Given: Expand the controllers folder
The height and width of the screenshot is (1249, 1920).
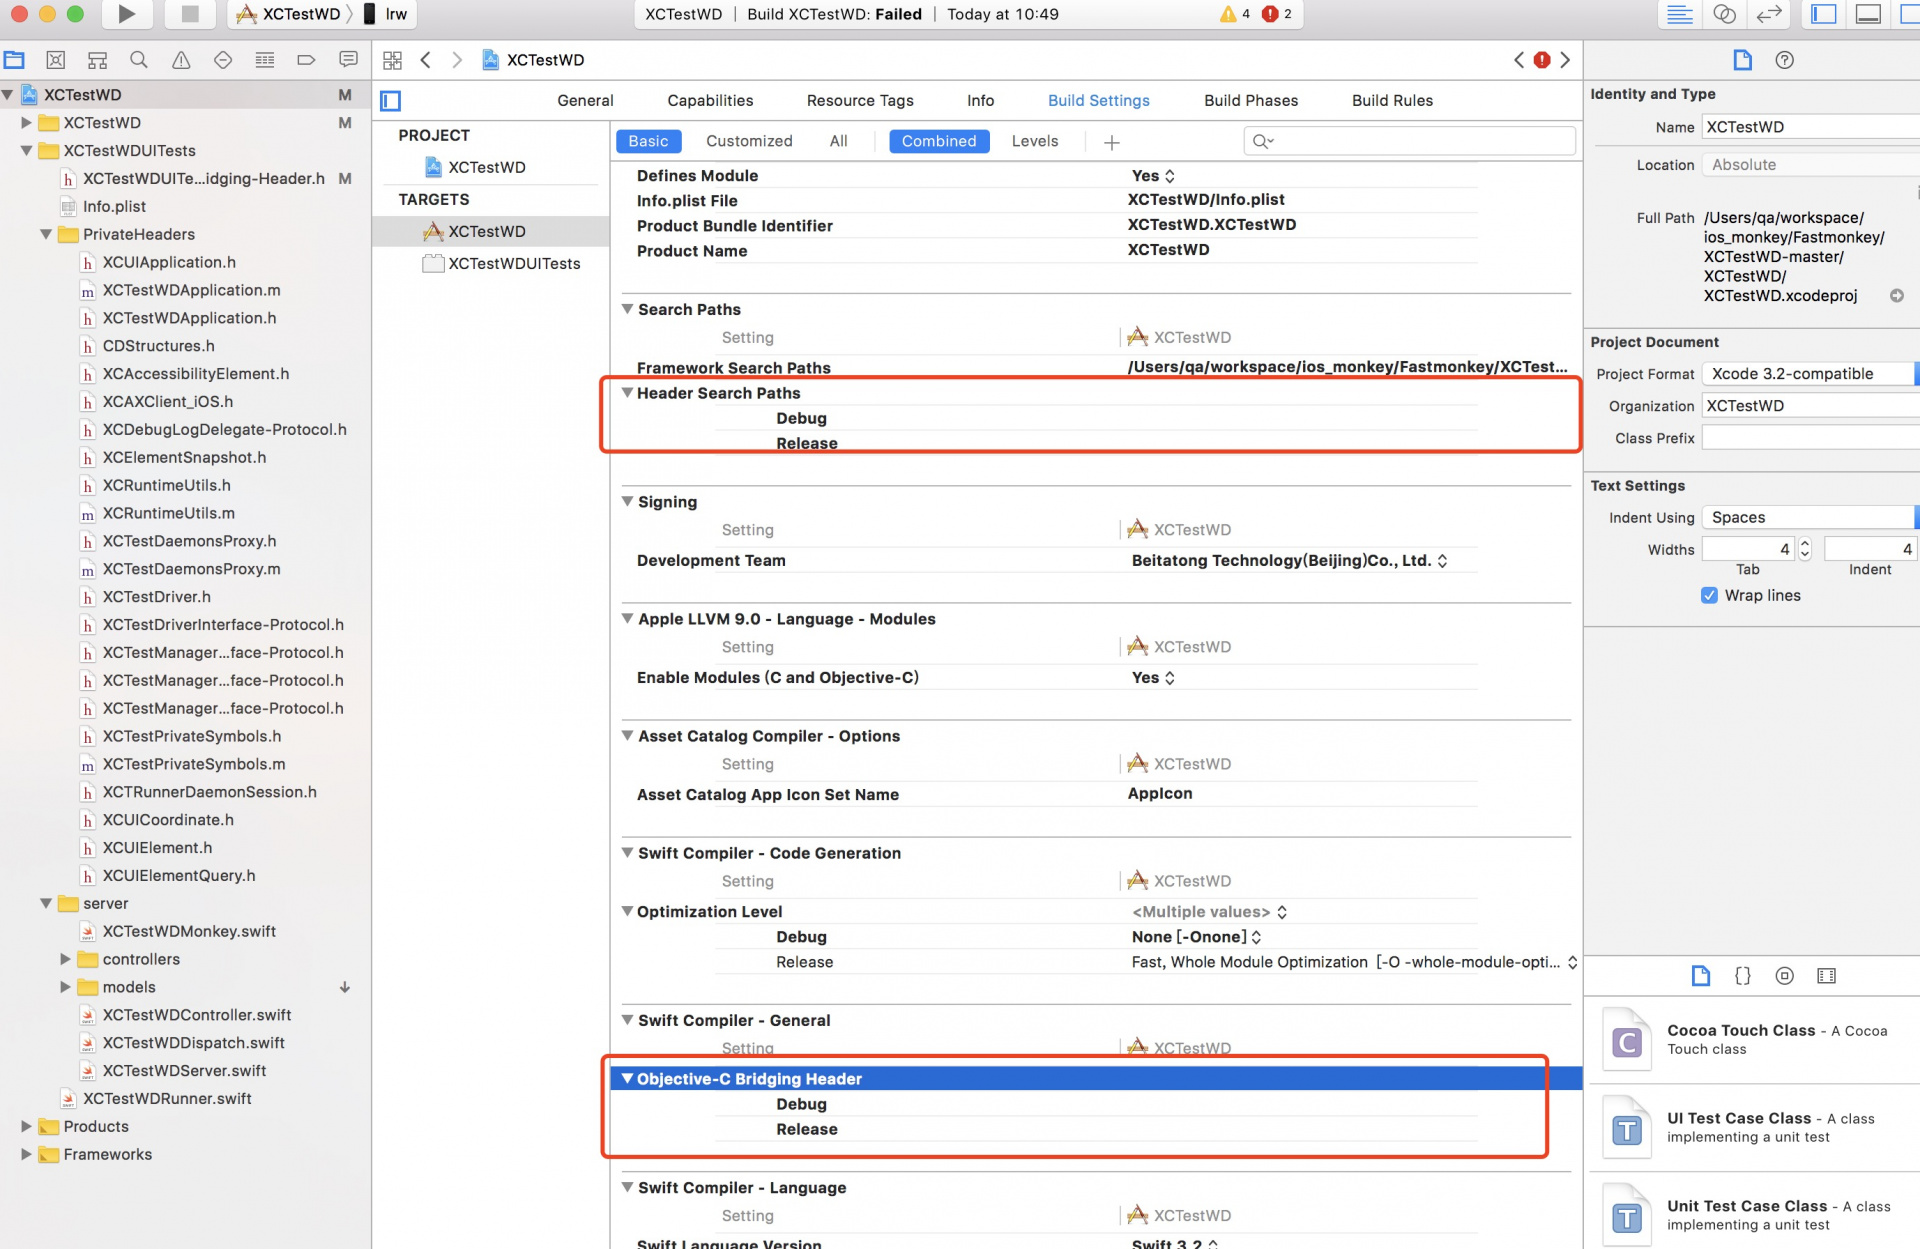Looking at the screenshot, I should (65, 959).
